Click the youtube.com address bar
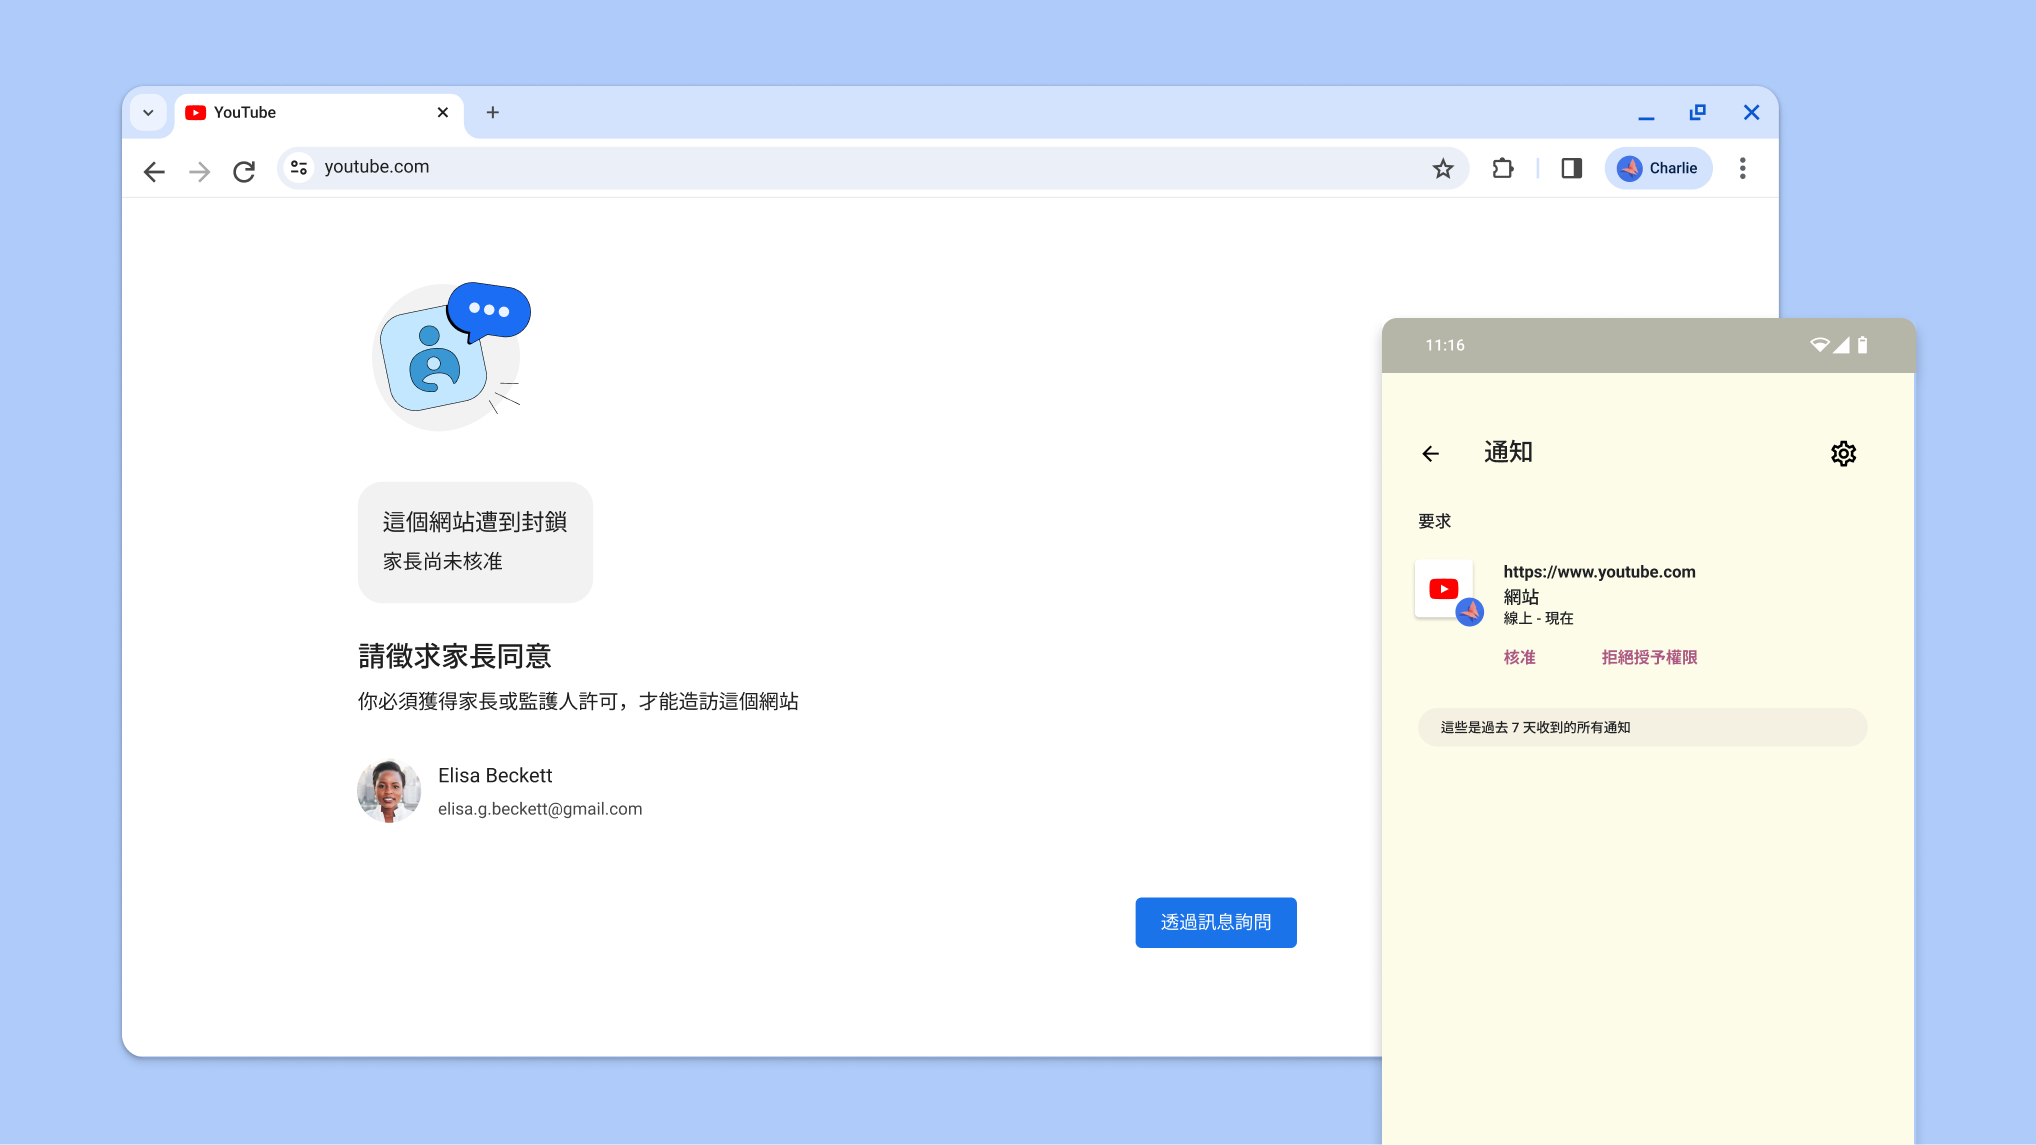This screenshot has height=1145, width=2036. 700,167
